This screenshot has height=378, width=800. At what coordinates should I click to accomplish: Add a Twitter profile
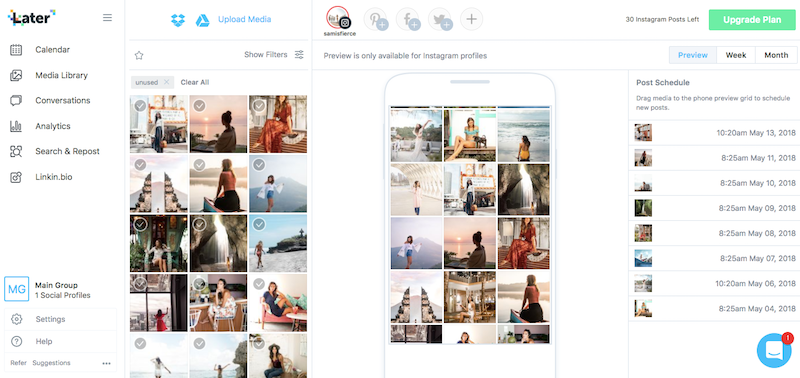point(440,19)
